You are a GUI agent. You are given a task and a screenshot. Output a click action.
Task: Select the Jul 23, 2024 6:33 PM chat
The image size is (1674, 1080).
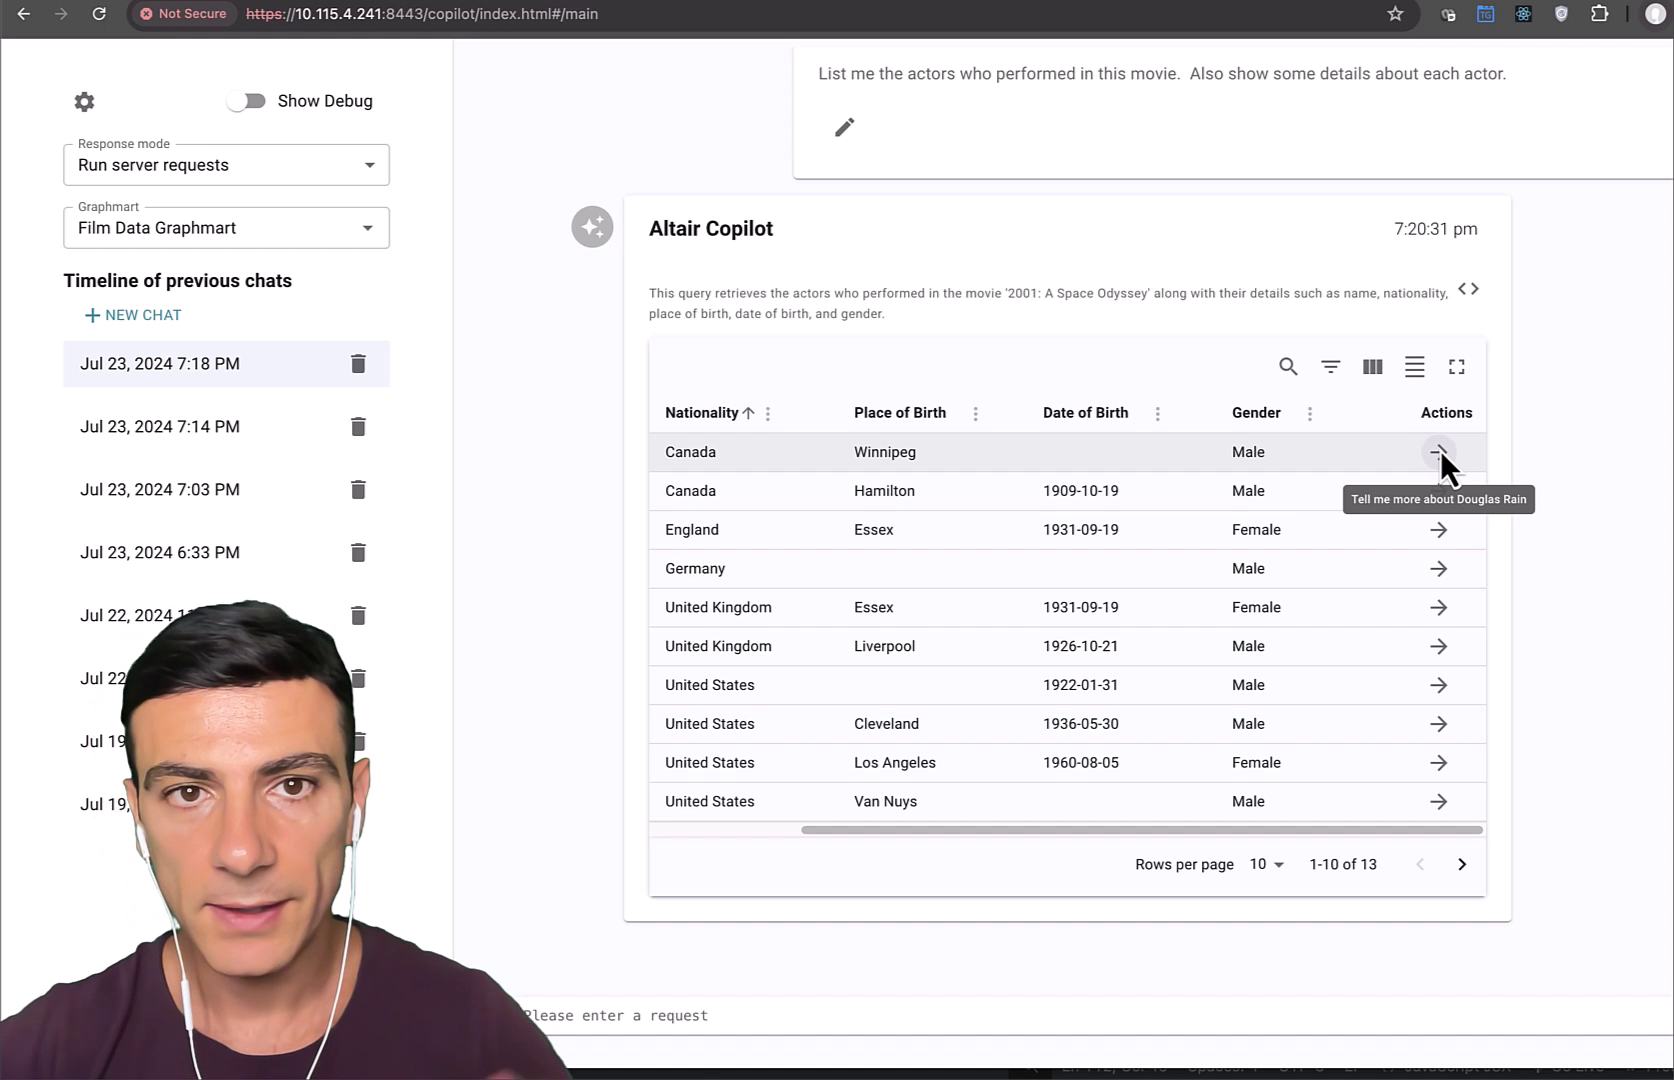pos(159,552)
